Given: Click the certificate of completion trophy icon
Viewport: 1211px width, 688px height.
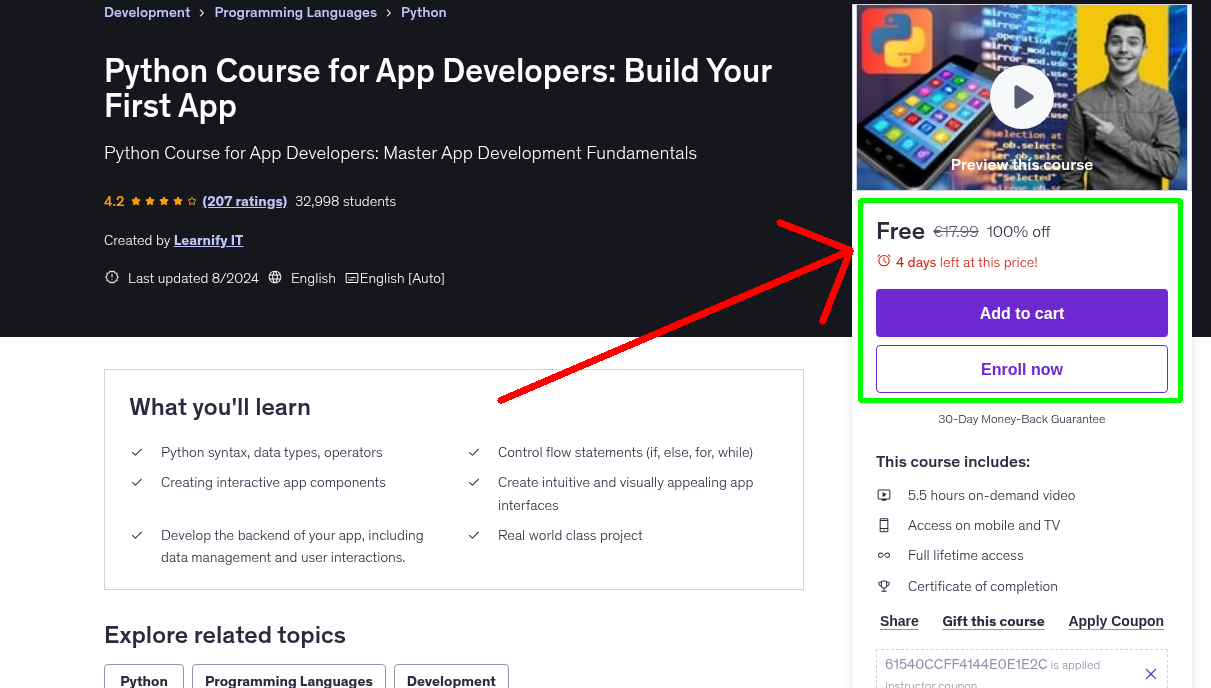Looking at the screenshot, I should click(884, 585).
